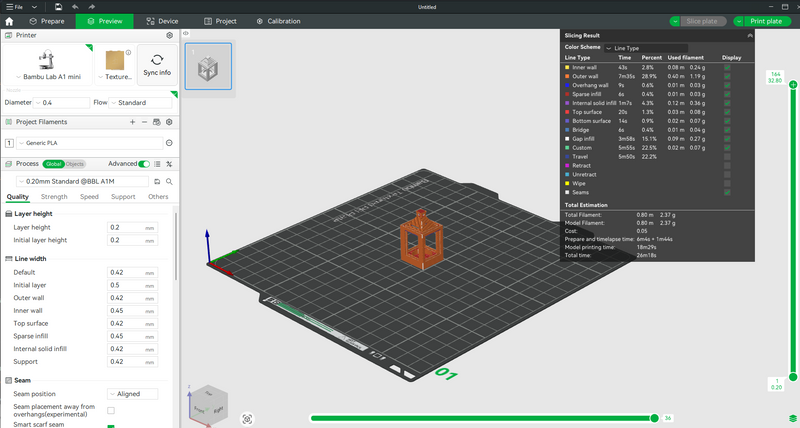Redo the last action
This screenshot has height=428, width=800.
click(x=92, y=7)
